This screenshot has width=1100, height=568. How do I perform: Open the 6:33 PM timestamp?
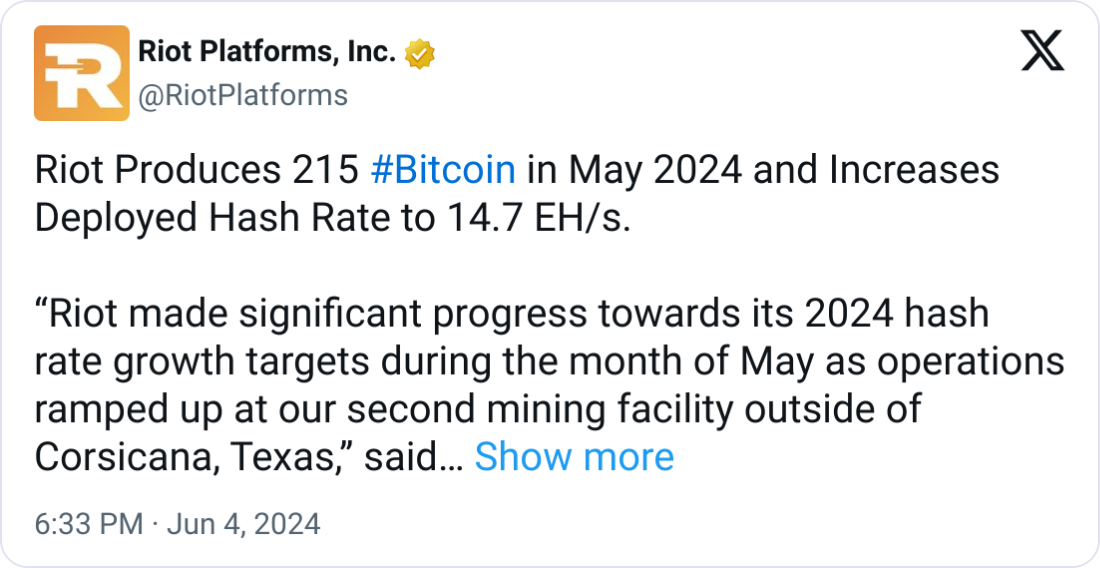click(x=89, y=524)
